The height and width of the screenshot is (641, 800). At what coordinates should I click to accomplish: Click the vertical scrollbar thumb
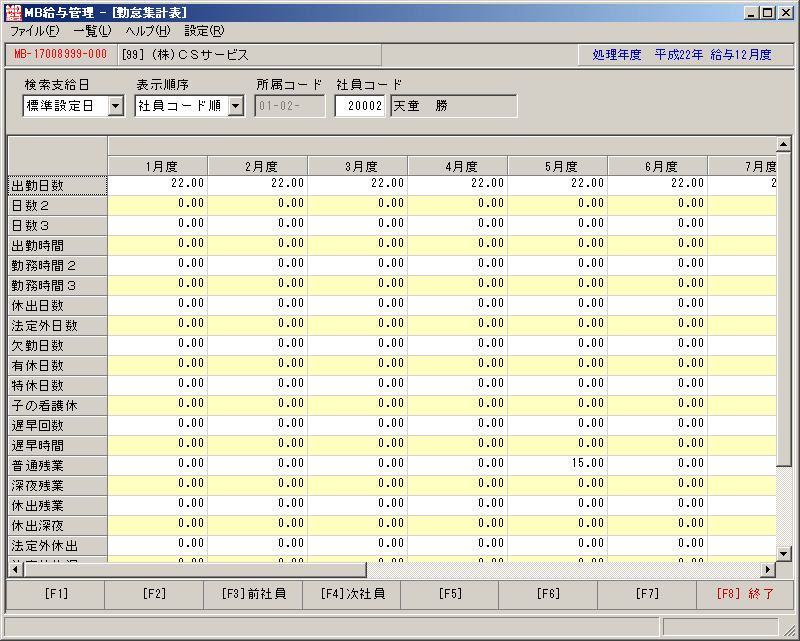[x=784, y=308]
